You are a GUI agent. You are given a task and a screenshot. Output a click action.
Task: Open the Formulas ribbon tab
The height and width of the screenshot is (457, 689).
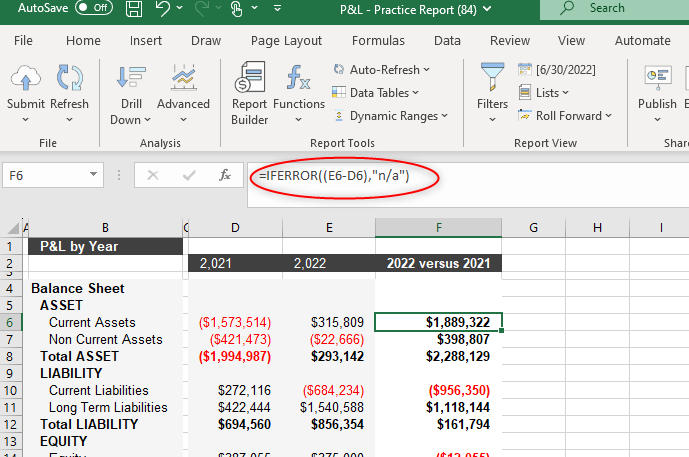pyautogui.click(x=377, y=41)
